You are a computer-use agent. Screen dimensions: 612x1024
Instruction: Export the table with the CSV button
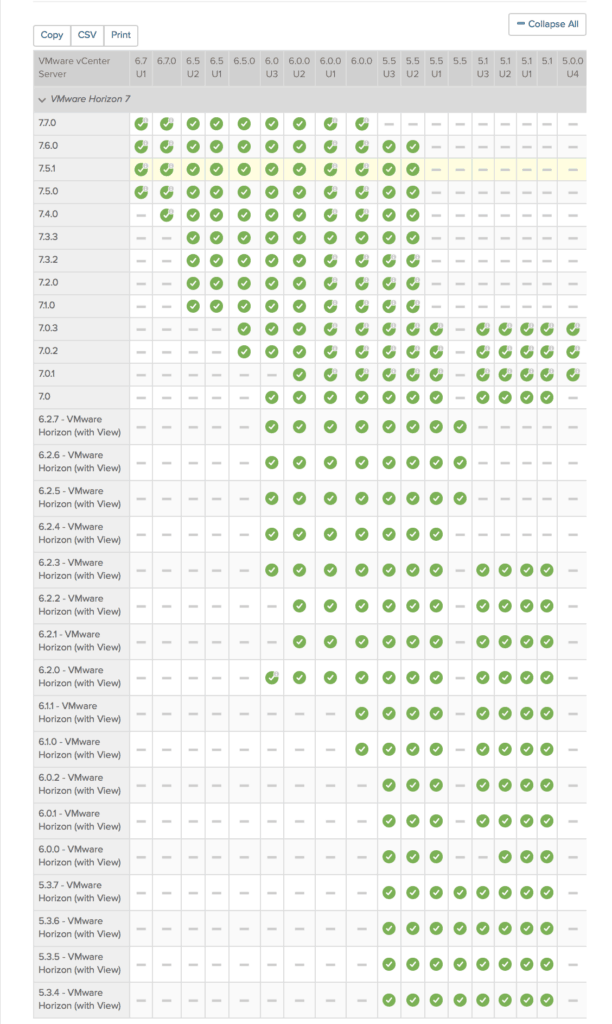click(86, 35)
